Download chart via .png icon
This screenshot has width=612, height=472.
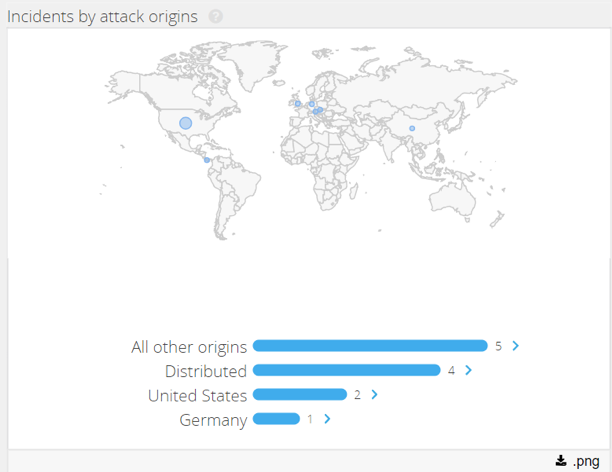(x=561, y=461)
